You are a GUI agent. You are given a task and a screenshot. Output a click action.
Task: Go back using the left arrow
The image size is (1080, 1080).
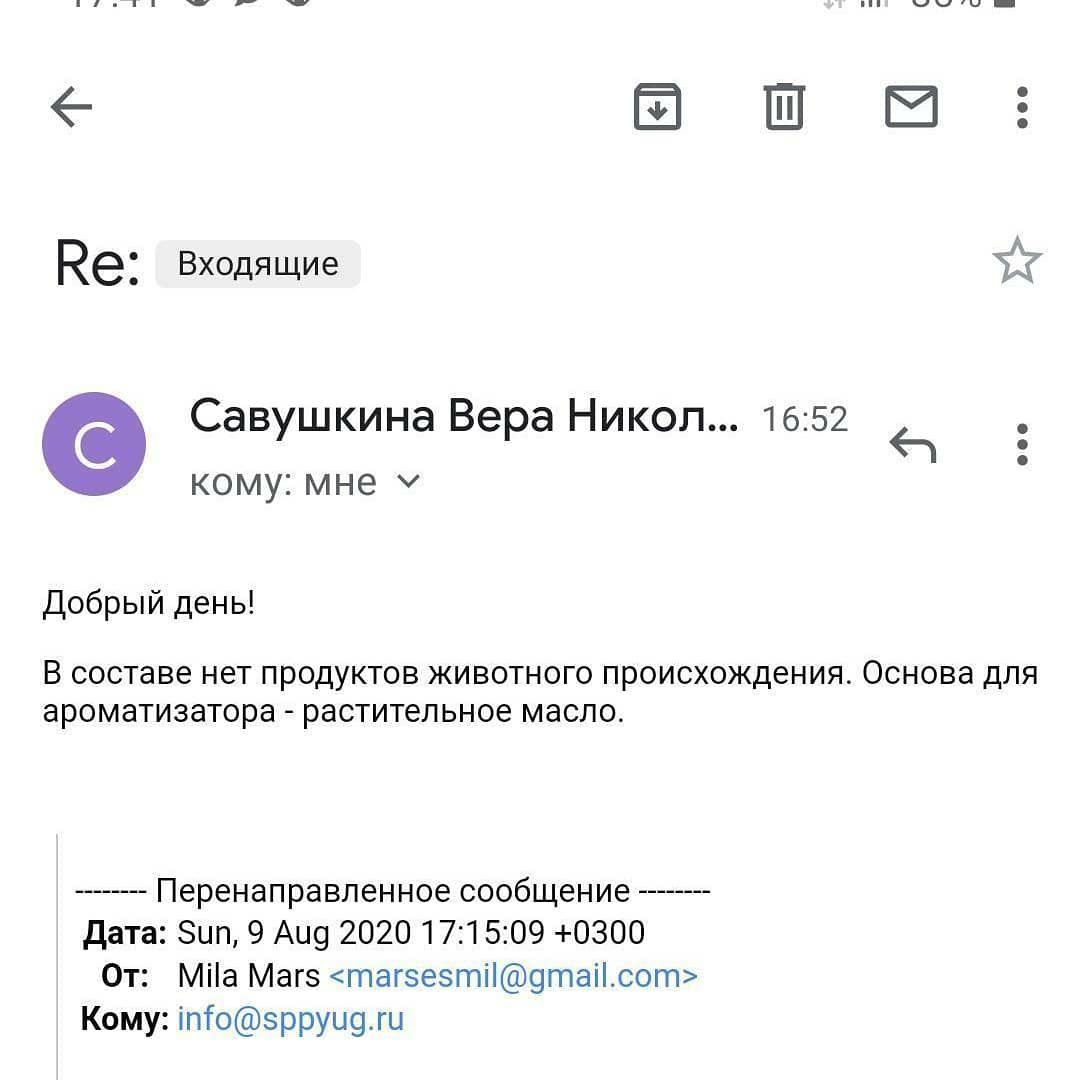[71, 107]
